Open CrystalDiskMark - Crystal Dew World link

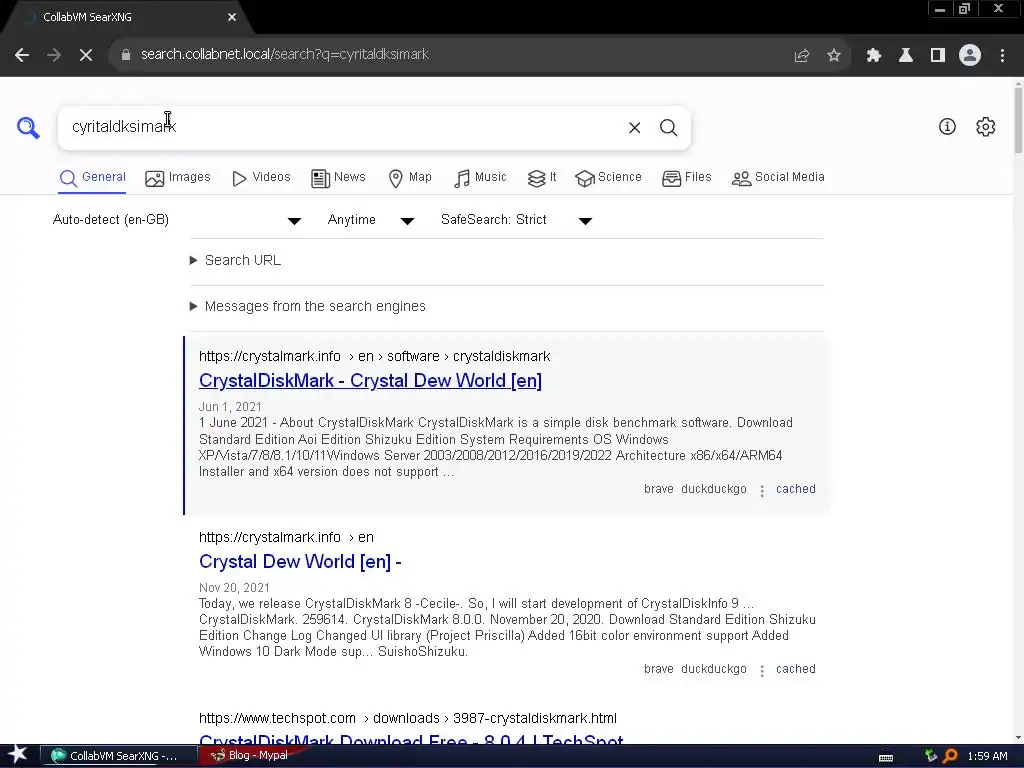pyautogui.click(x=370, y=381)
